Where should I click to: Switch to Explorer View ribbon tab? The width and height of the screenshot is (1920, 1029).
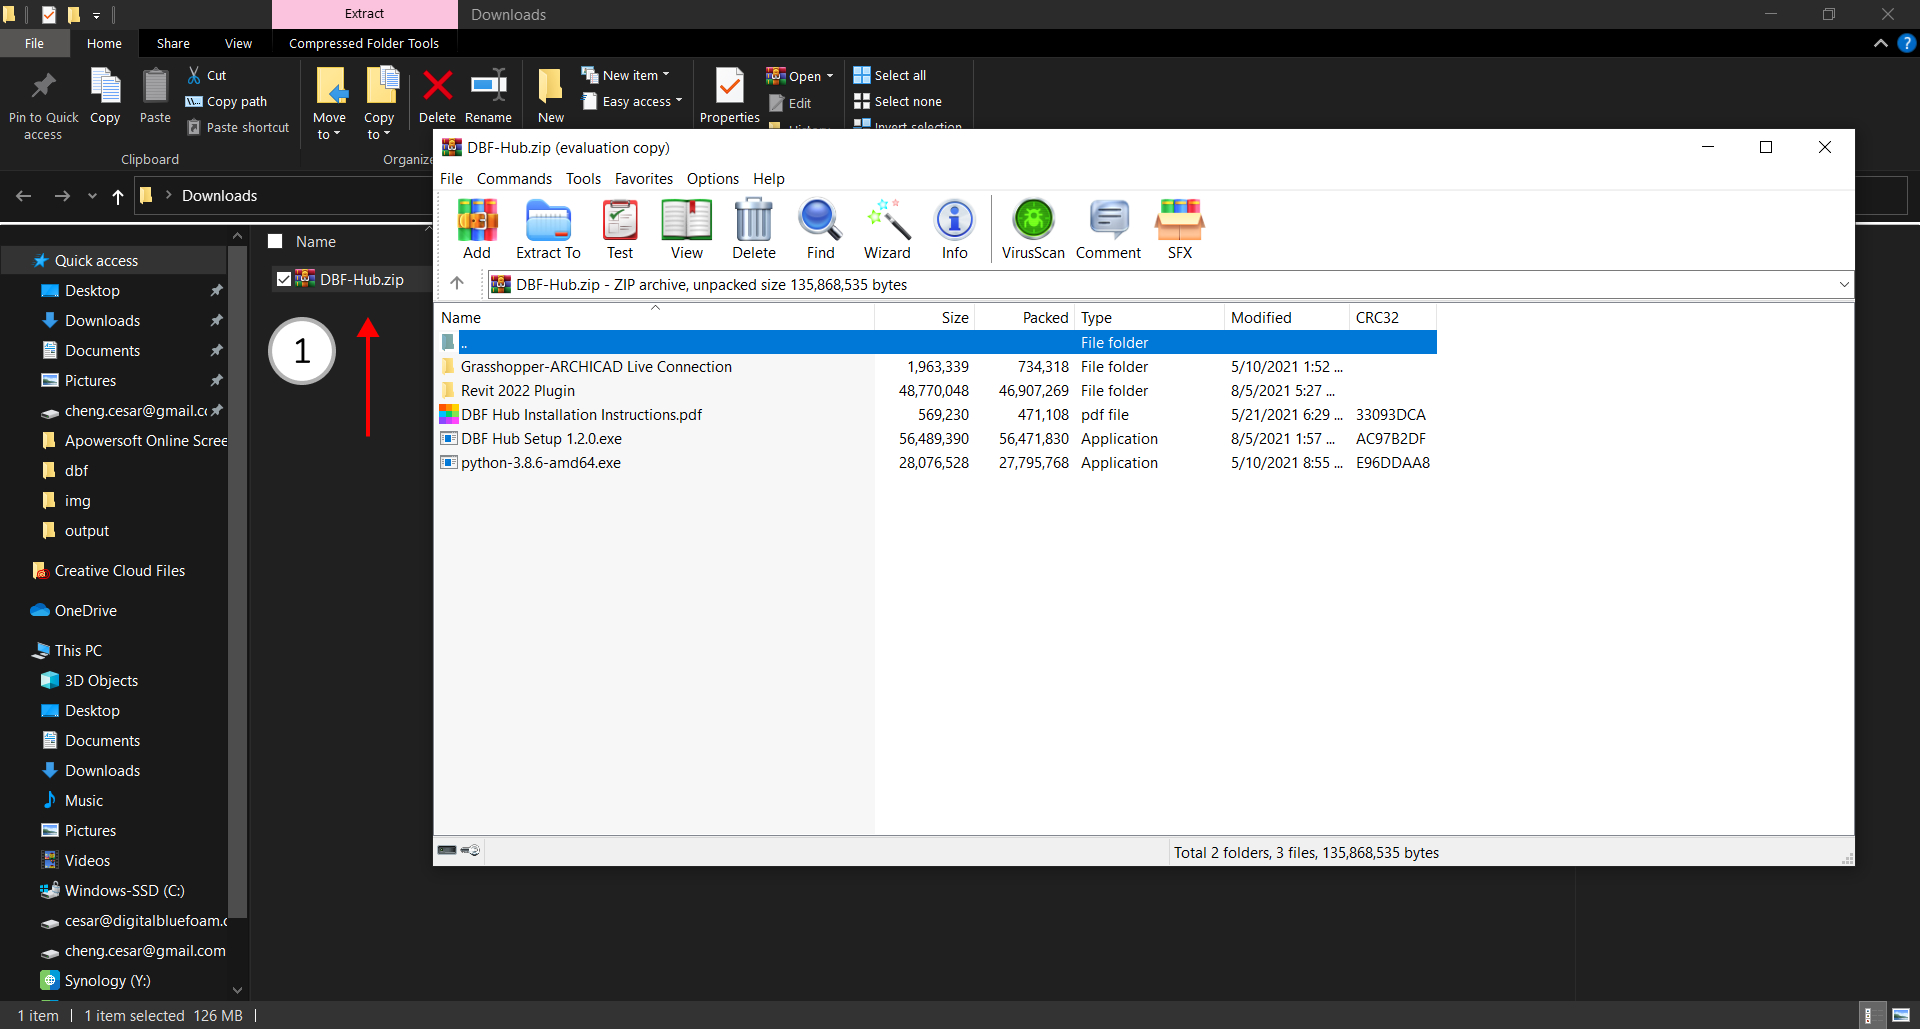coord(238,43)
